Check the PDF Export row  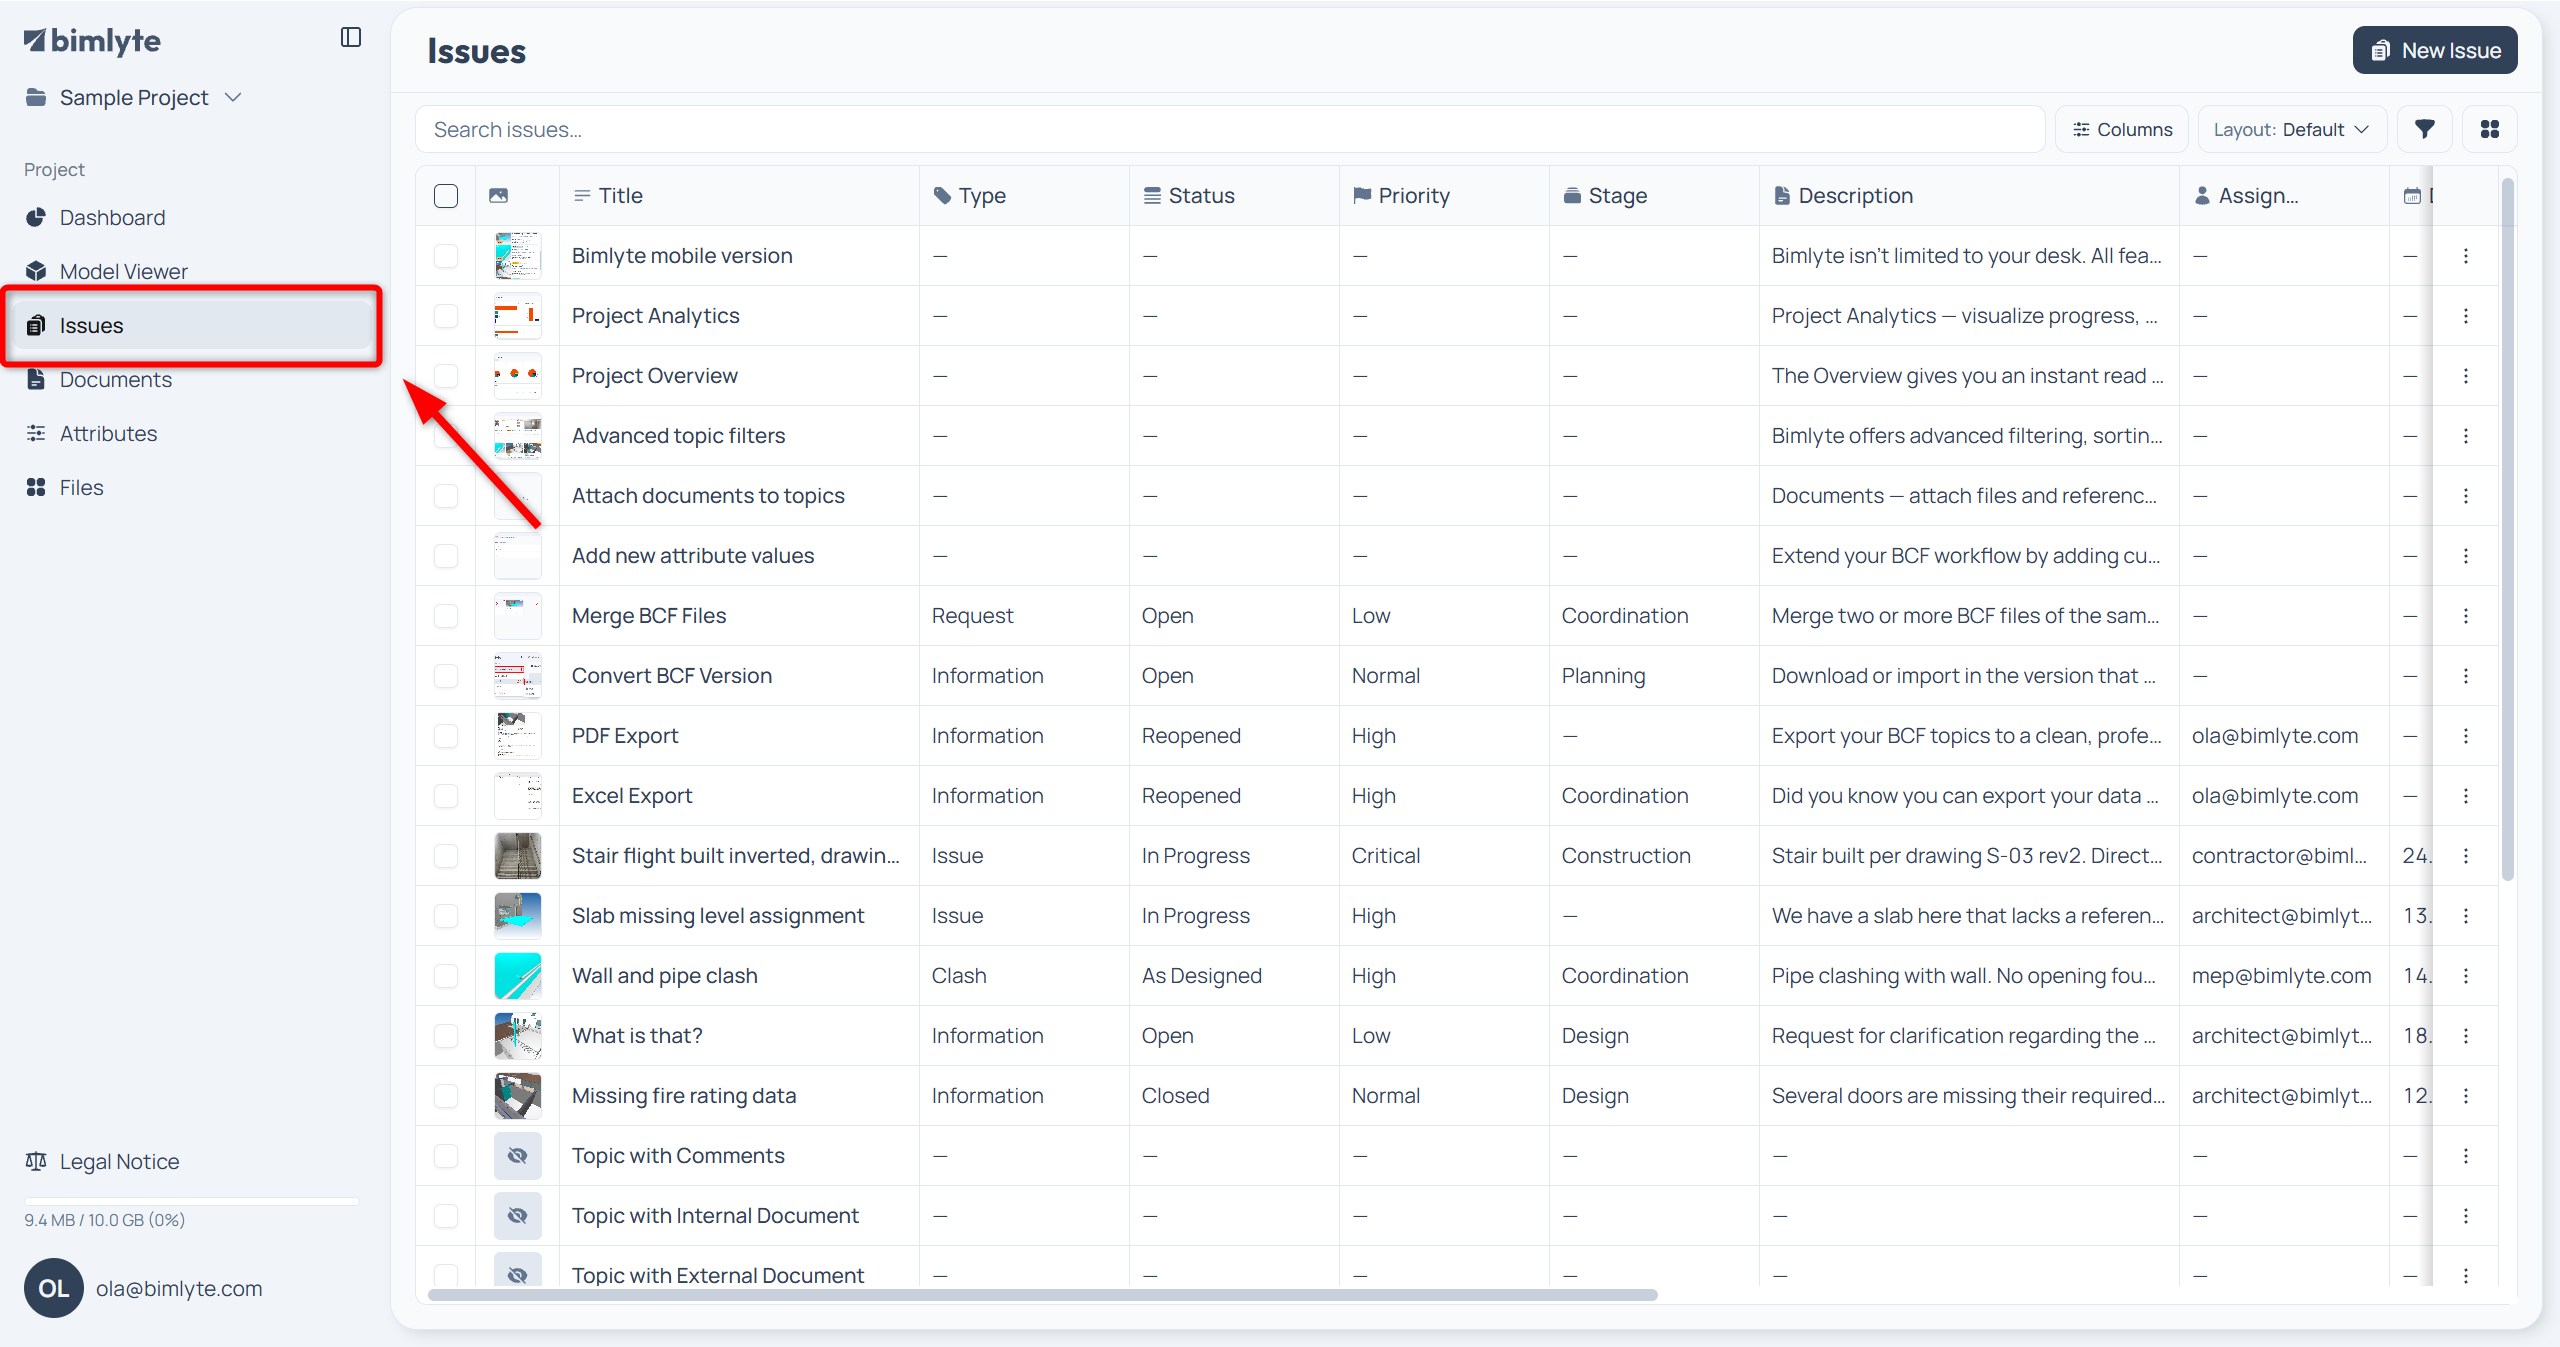pyautogui.click(x=446, y=736)
